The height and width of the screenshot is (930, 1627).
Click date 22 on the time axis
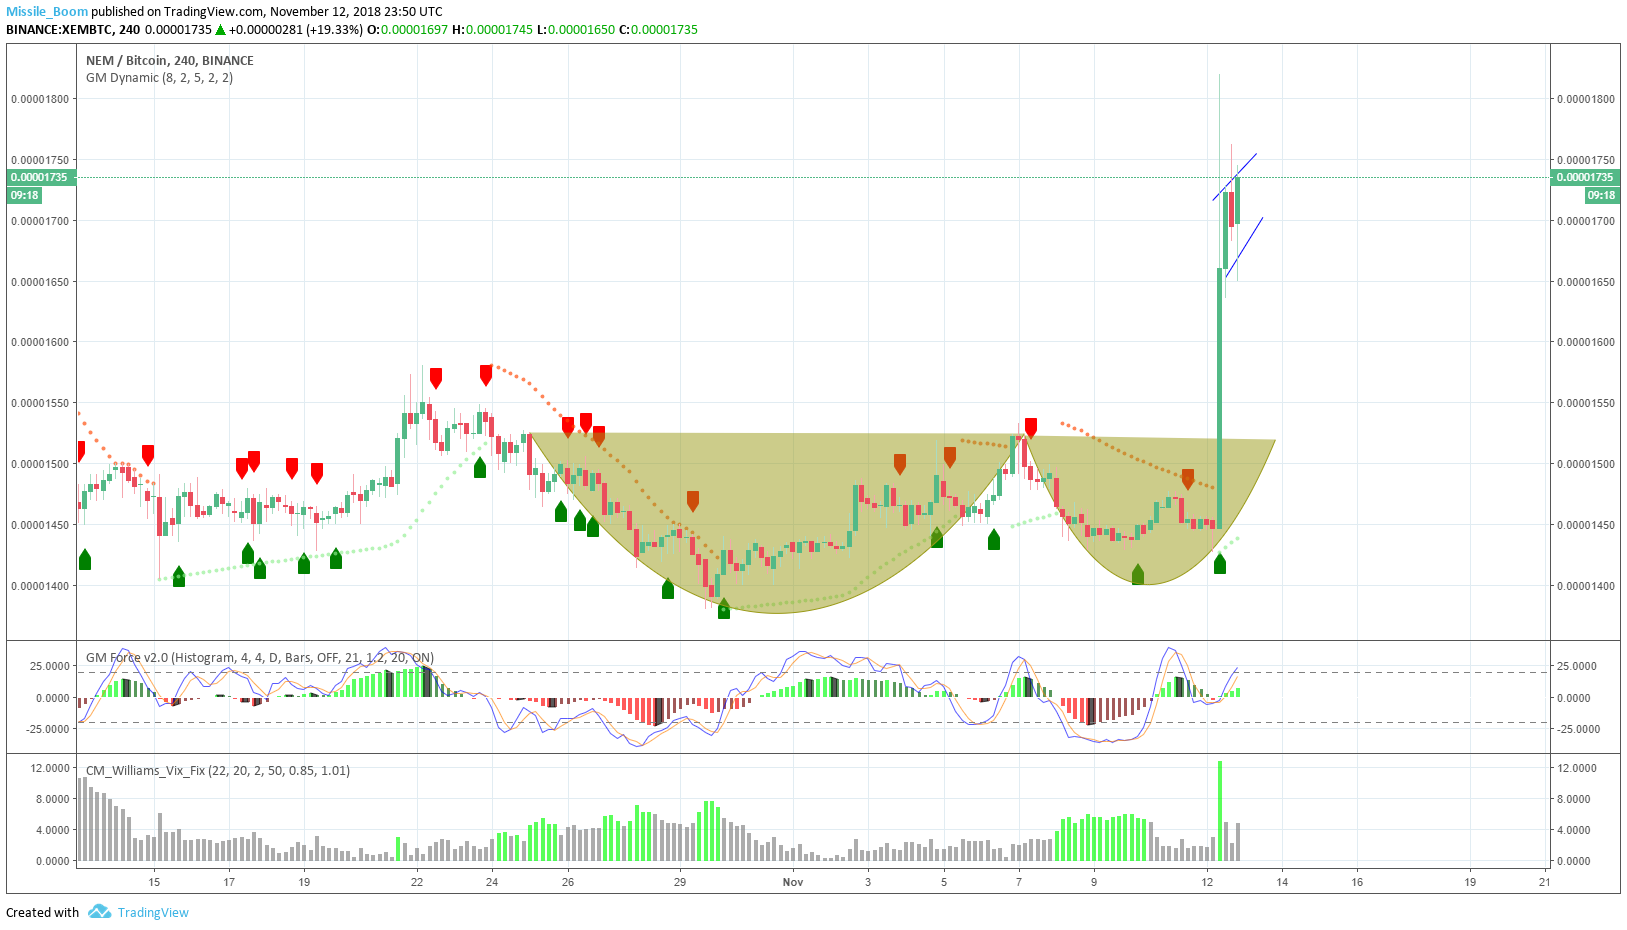[x=417, y=882]
